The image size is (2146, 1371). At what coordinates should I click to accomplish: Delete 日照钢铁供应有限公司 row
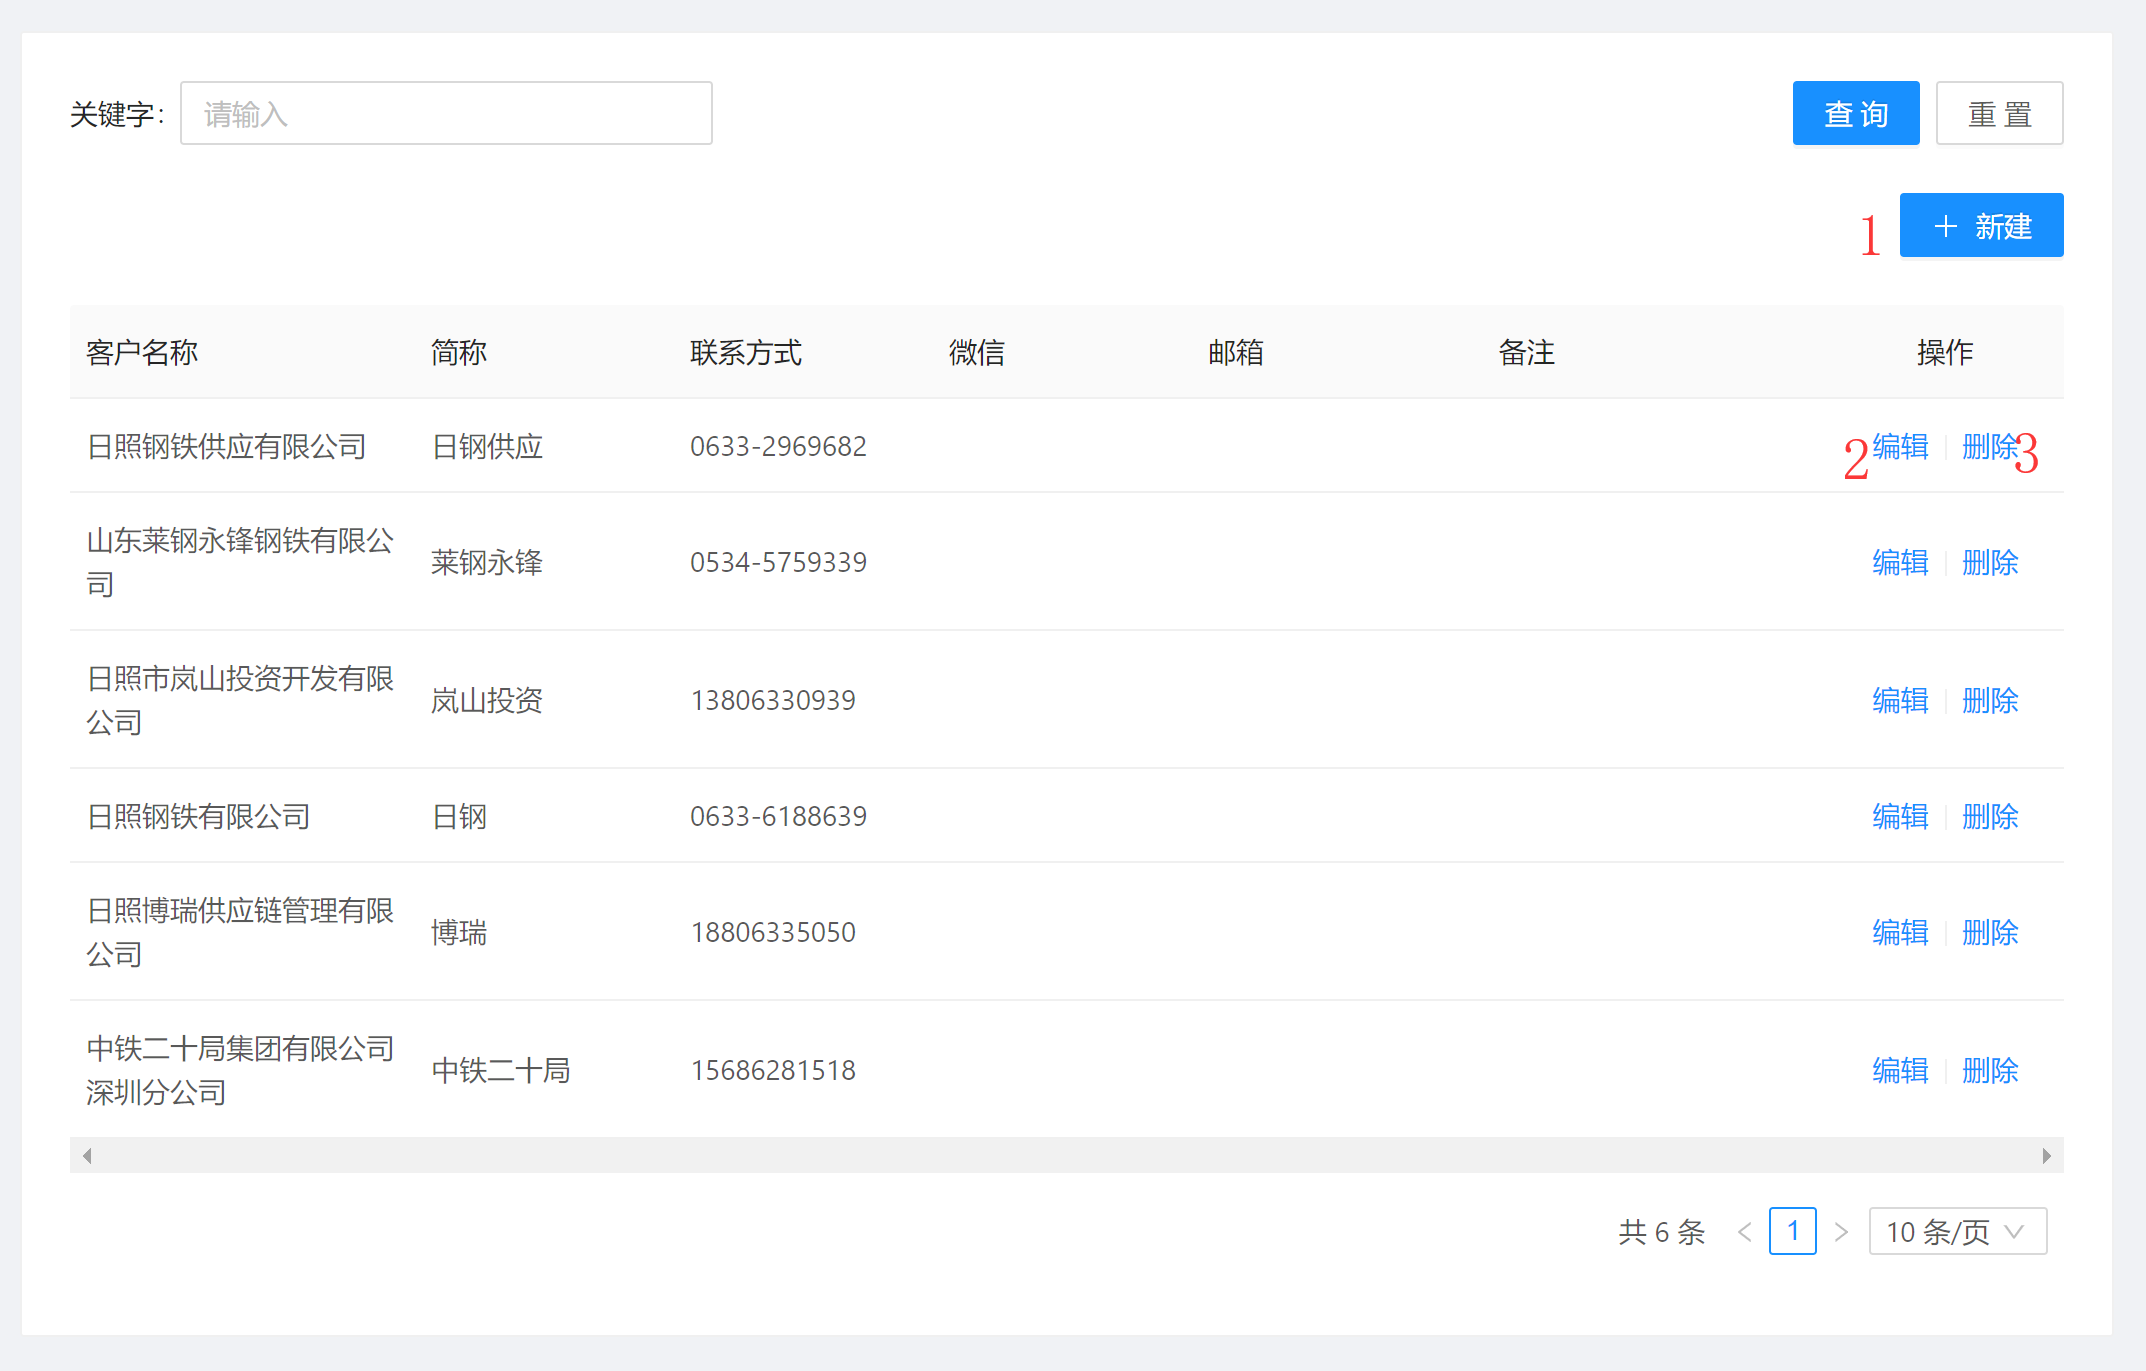(x=1988, y=447)
